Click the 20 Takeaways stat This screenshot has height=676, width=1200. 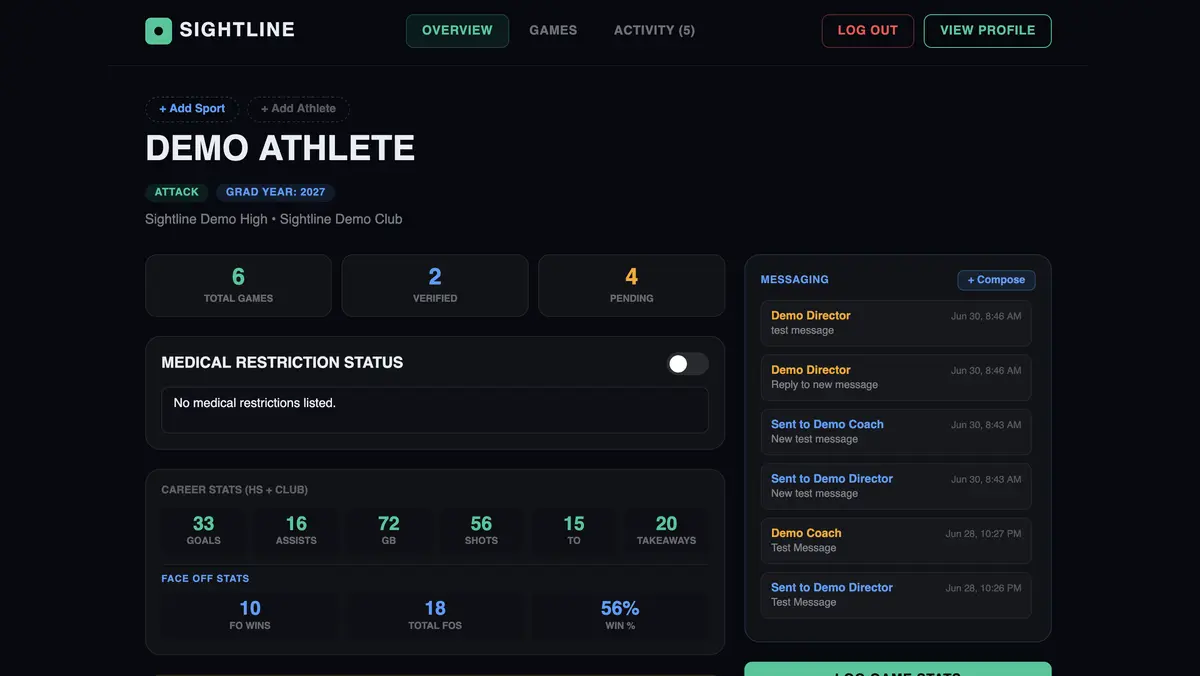pos(666,530)
